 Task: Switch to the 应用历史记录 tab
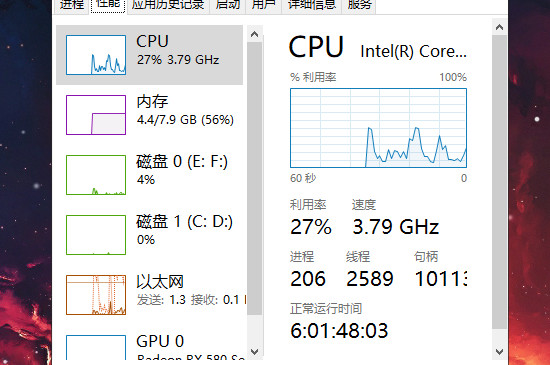(x=168, y=6)
